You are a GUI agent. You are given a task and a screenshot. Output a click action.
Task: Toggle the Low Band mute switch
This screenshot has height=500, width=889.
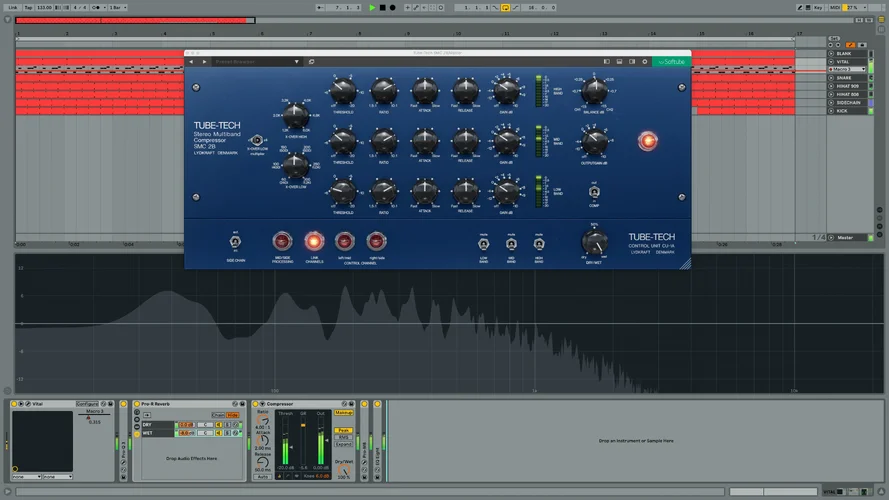click(x=482, y=243)
